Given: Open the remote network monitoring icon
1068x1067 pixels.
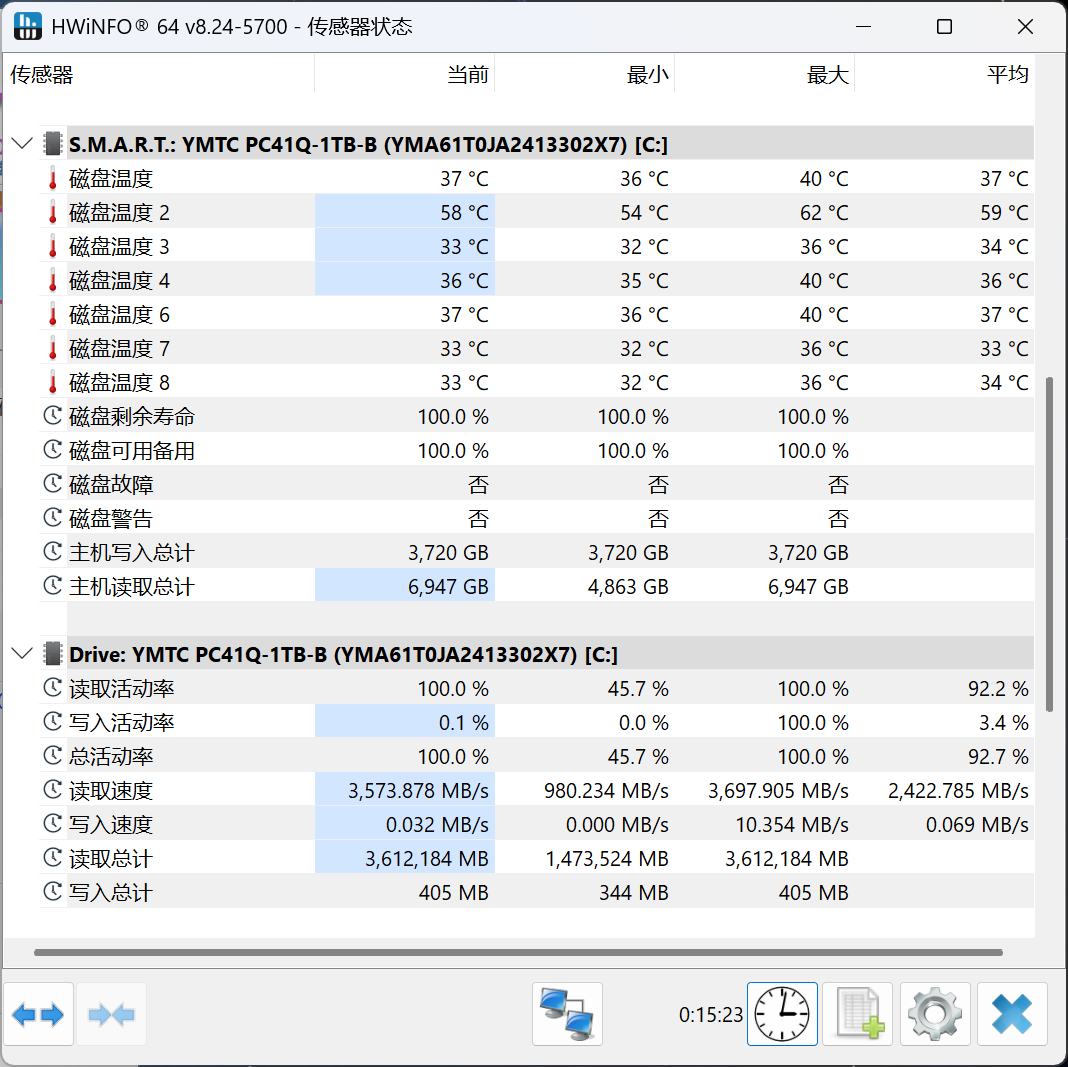Looking at the screenshot, I should point(567,1015).
